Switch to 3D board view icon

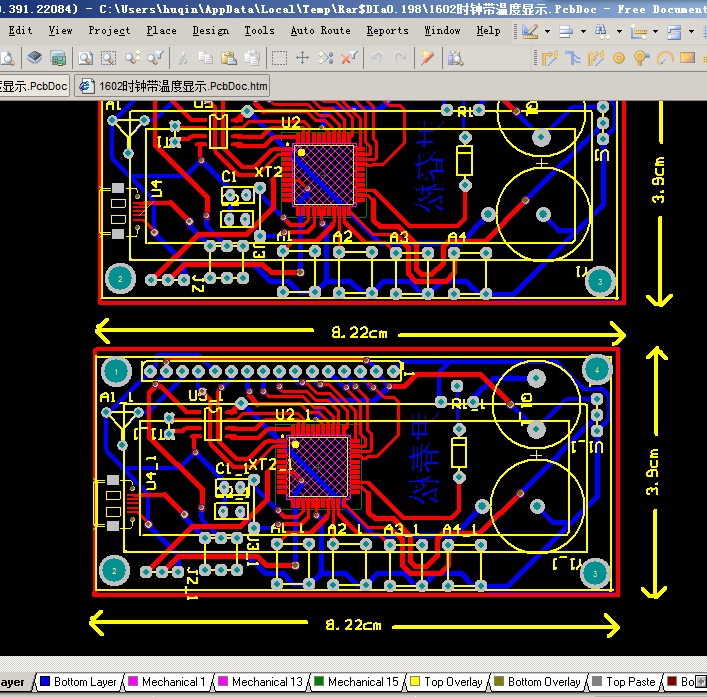35,58
